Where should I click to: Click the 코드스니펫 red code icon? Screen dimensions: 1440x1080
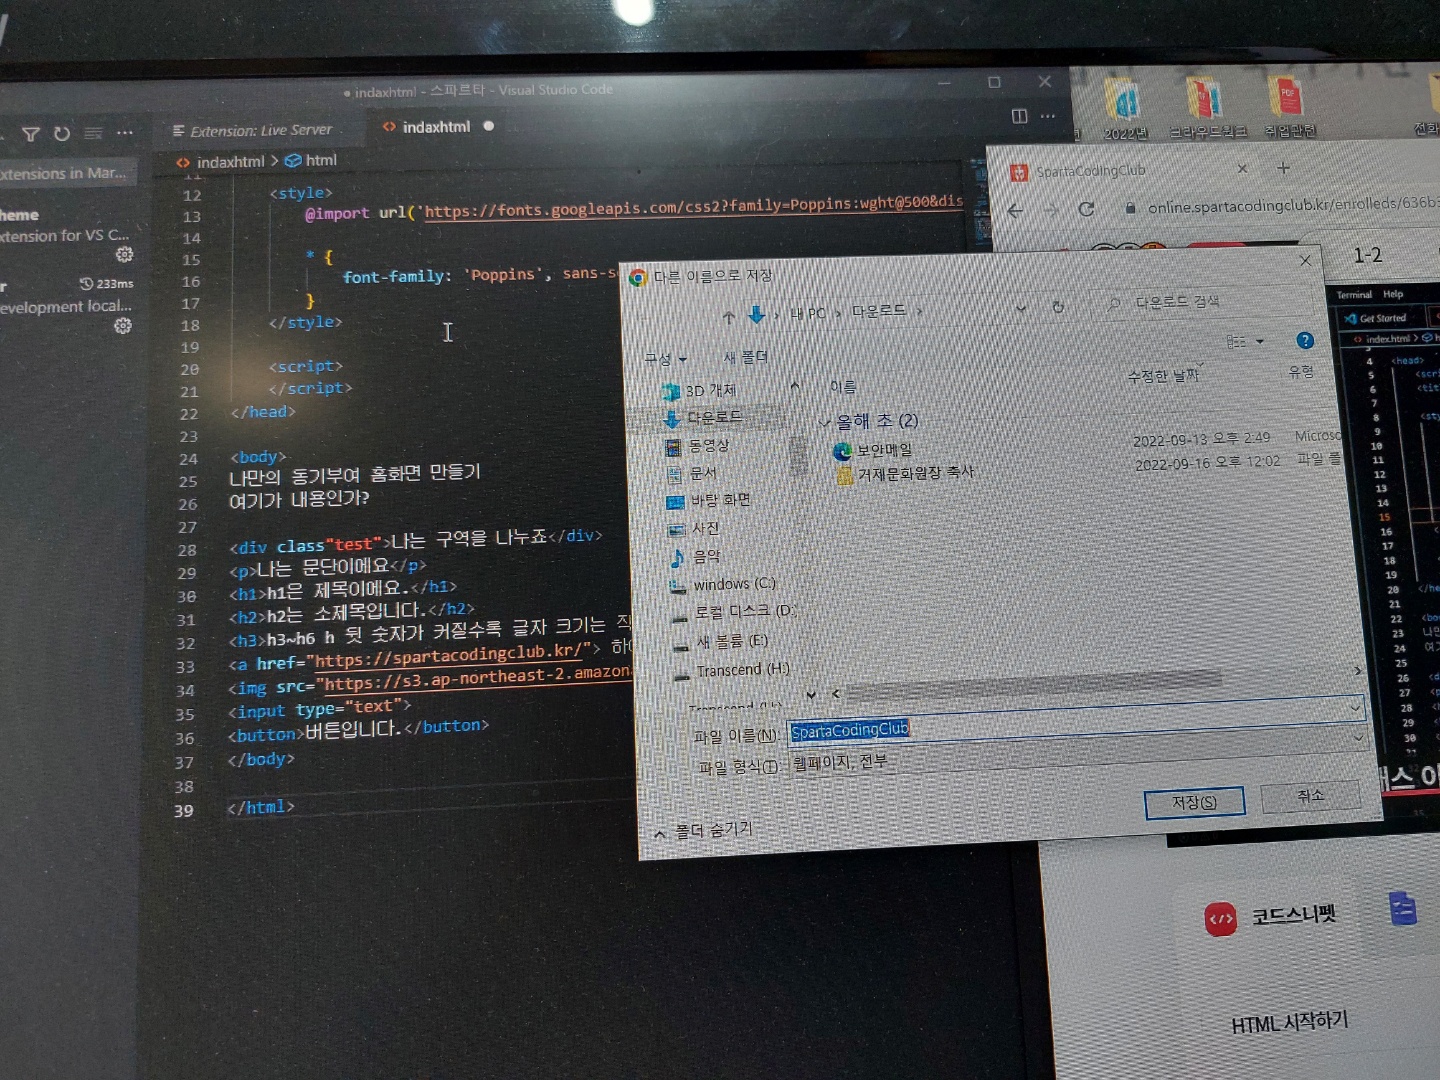tap(1220, 918)
